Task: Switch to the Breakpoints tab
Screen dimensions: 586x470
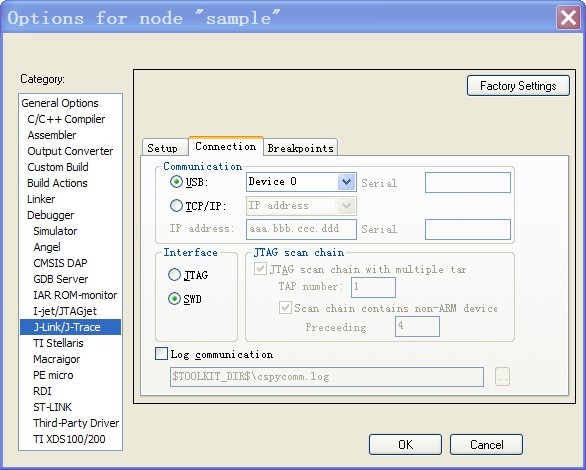Action: pos(300,148)
